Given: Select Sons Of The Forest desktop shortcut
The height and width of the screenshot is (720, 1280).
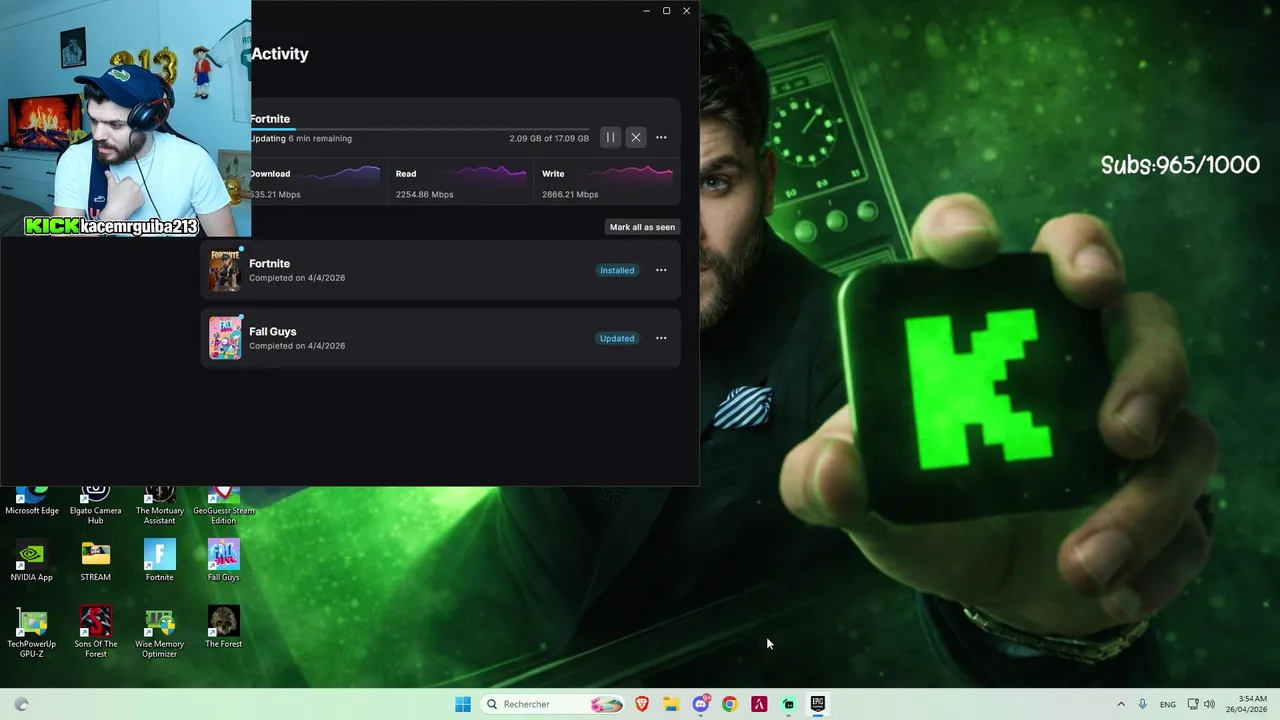Looking at the screenshot, I should pos(96,632).
